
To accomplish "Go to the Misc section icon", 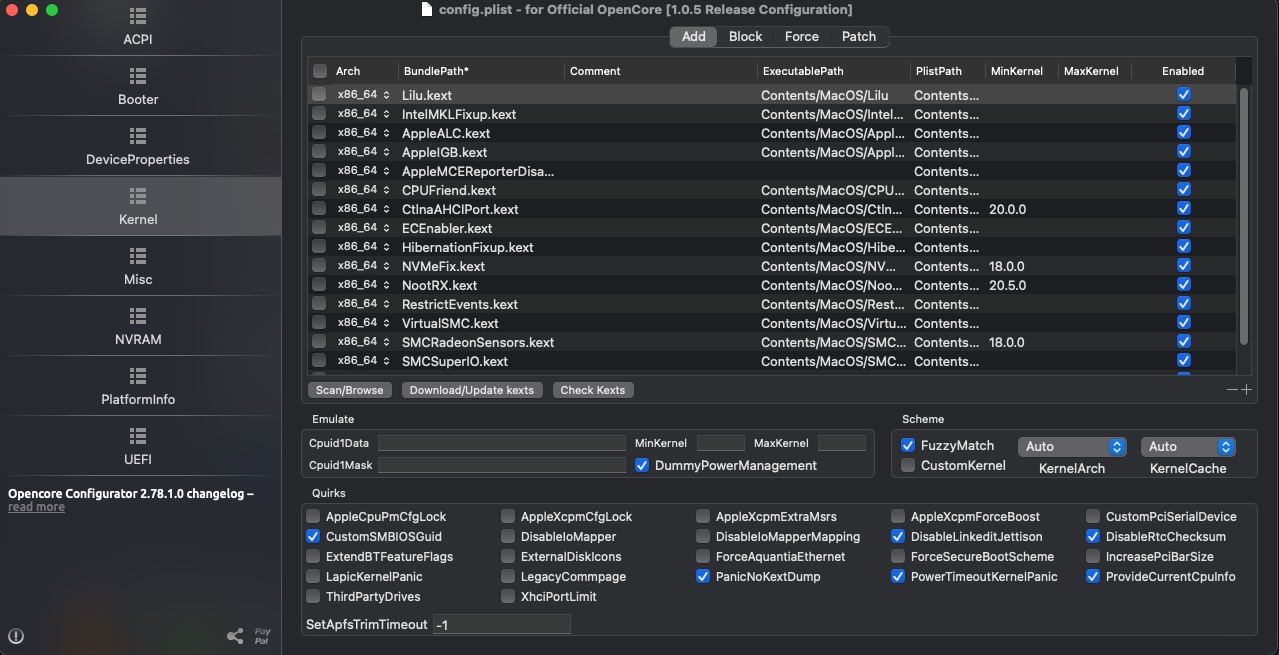I will click(x=138, y=256).
